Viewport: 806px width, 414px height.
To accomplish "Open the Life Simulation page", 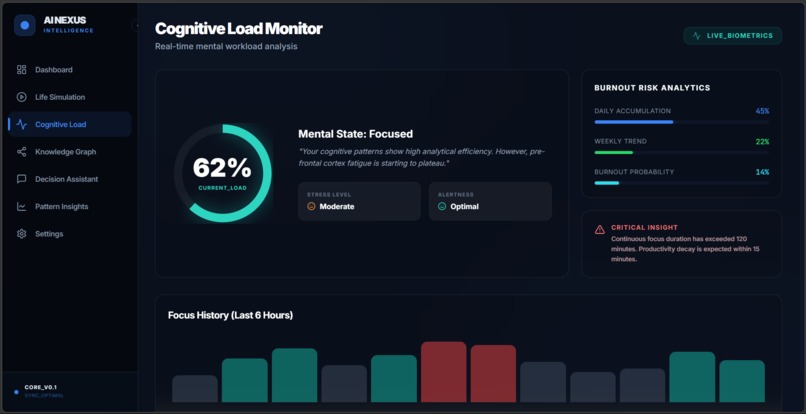I will [70, 97].
